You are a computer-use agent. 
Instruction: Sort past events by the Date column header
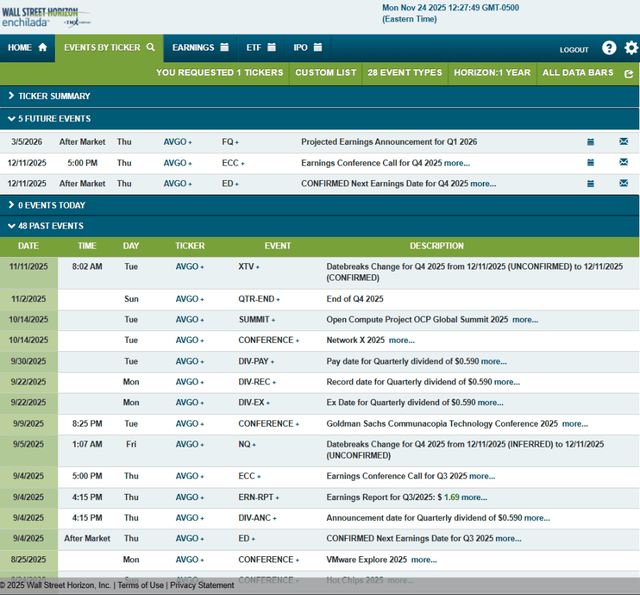[28, 246]
